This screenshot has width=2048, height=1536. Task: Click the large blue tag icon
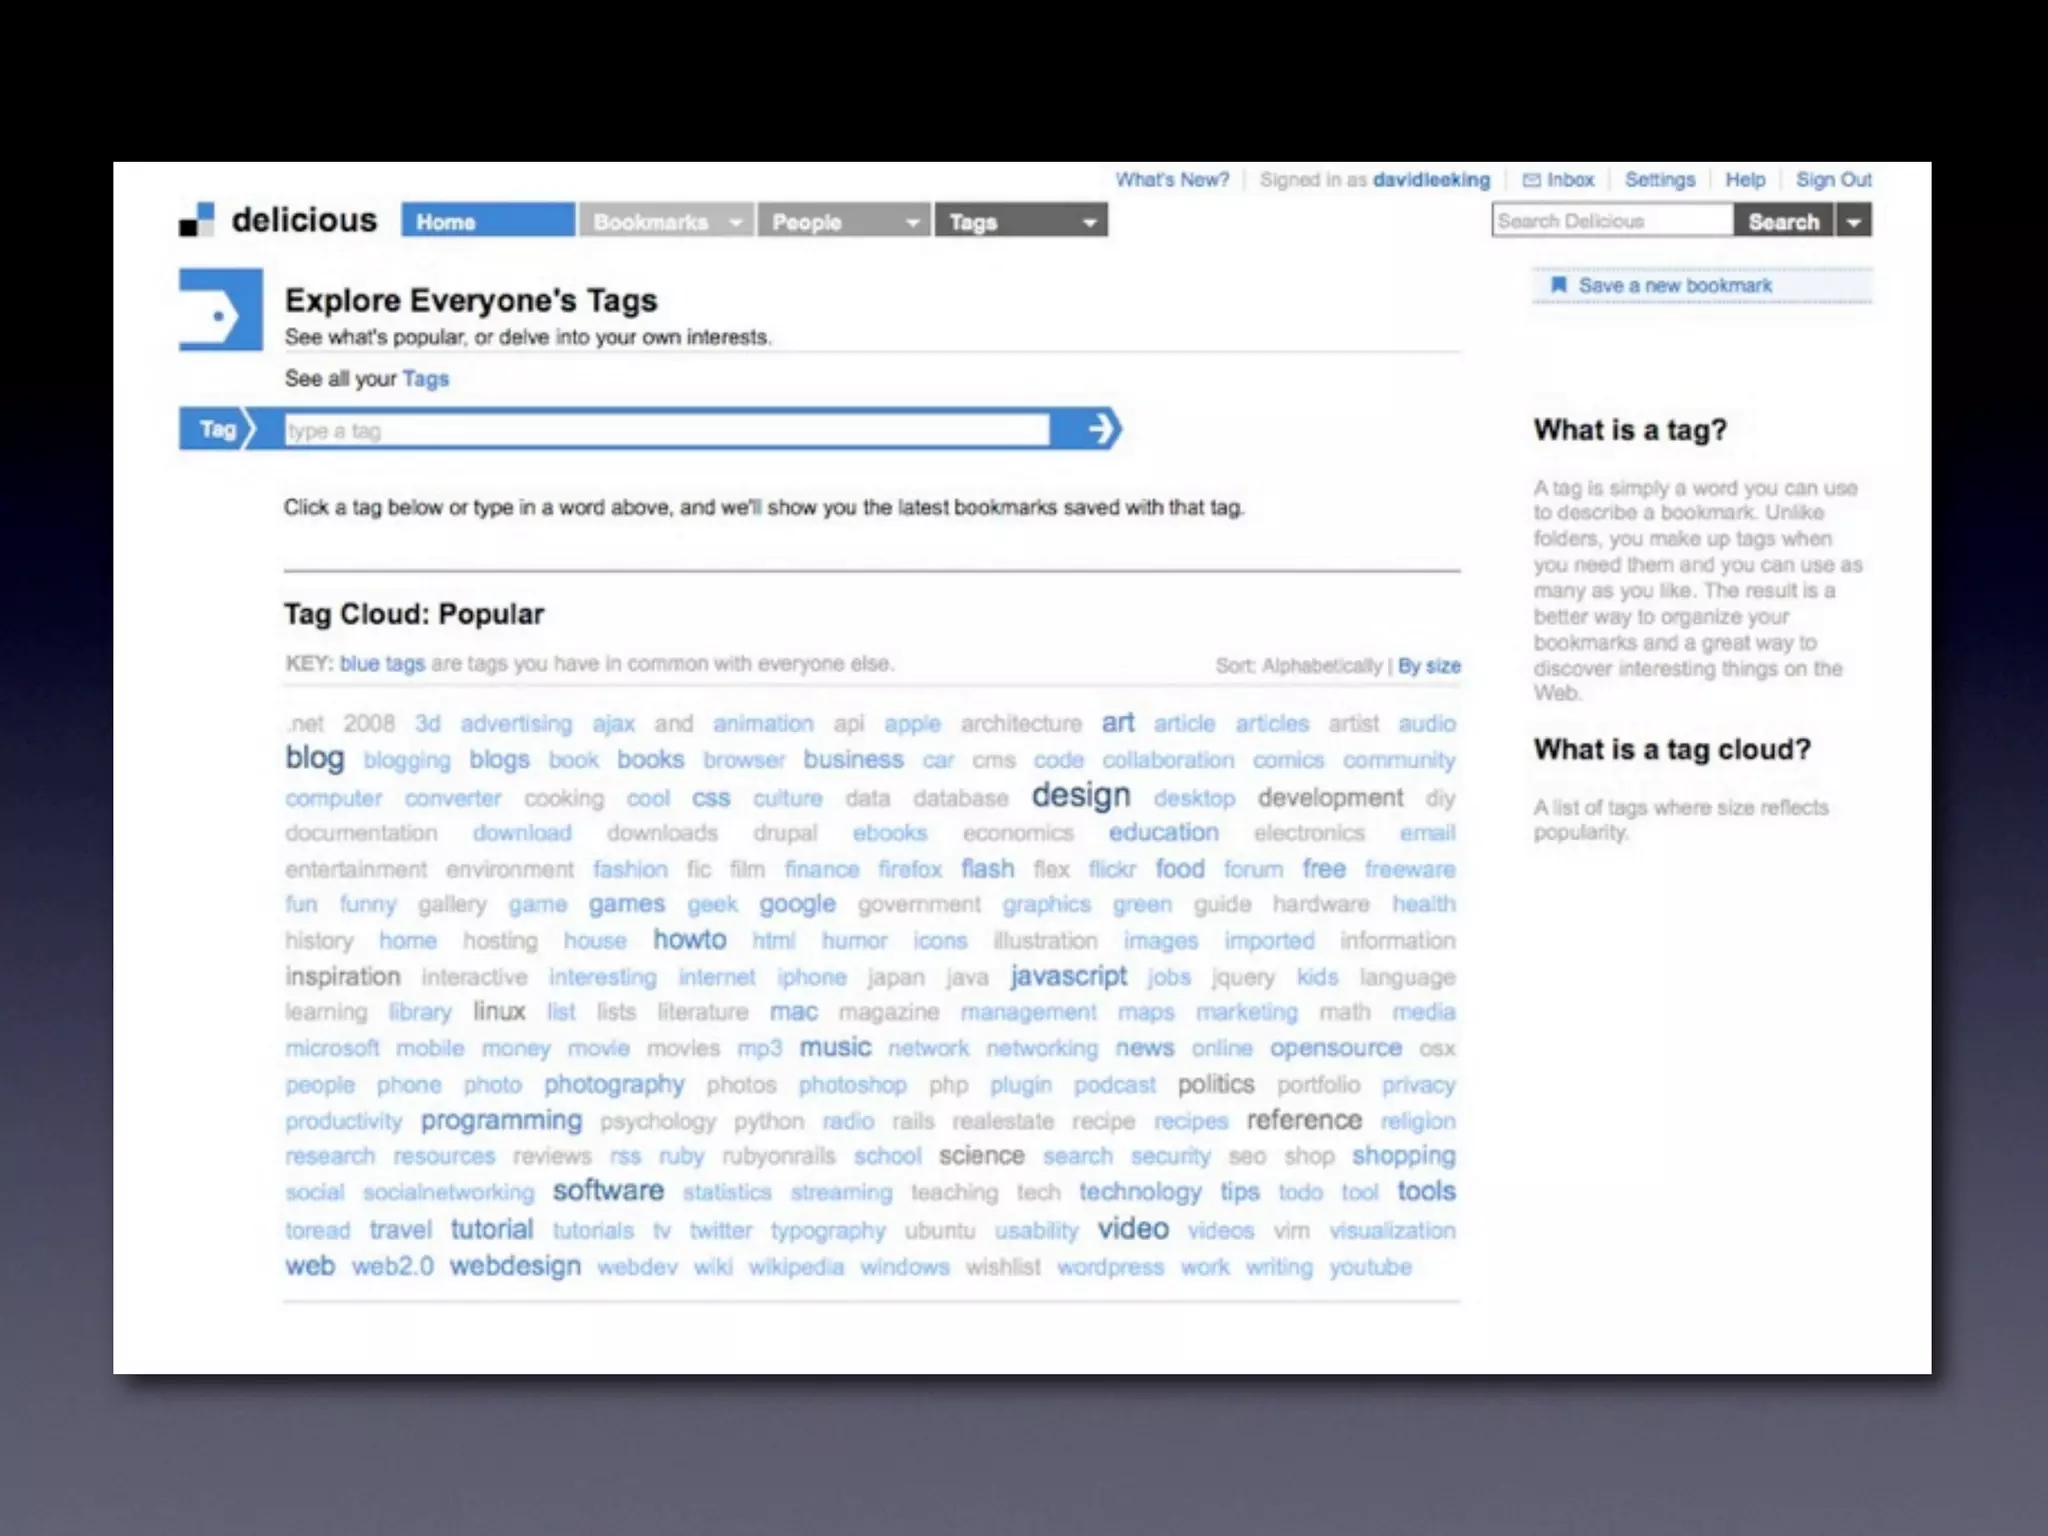(221, 310)
